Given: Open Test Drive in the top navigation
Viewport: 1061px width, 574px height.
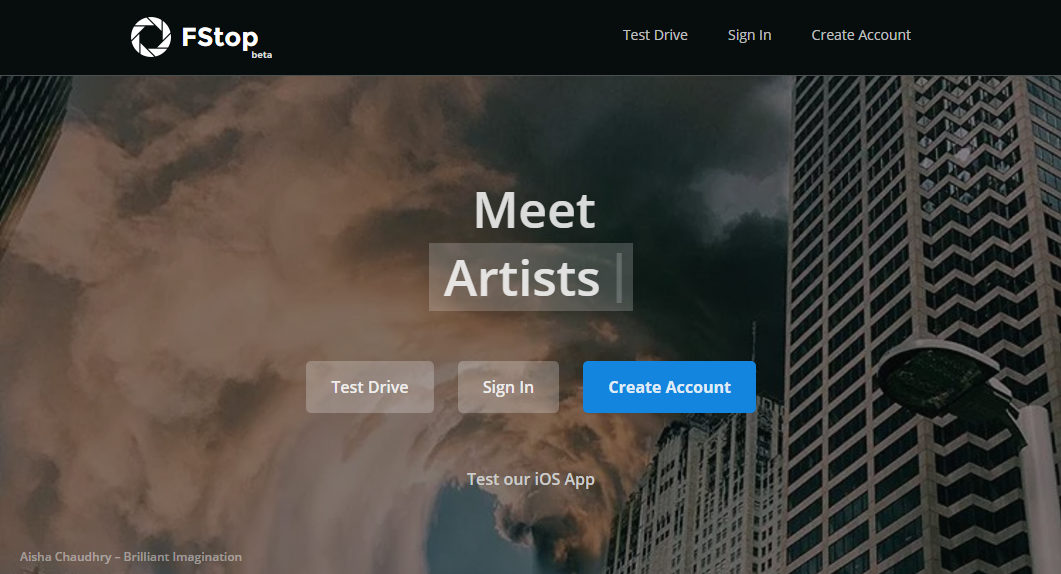Looking at the screenshot, I should click(x=655, y=35).
